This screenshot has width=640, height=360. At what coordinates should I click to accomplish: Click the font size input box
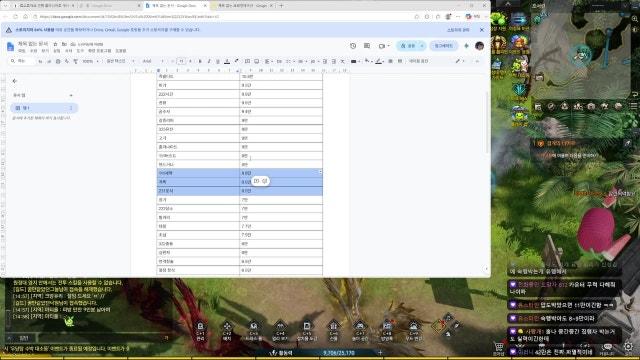coord(181,61)
